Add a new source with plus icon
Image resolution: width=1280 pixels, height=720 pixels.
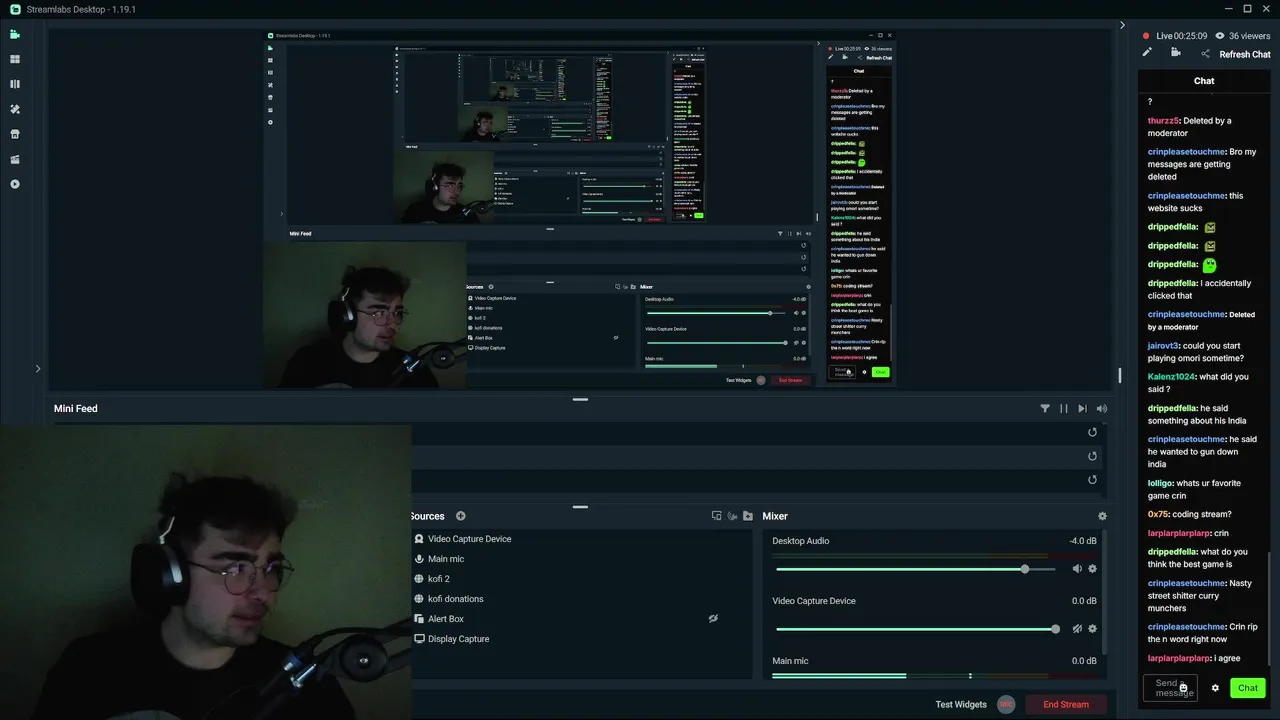(461, 516)
